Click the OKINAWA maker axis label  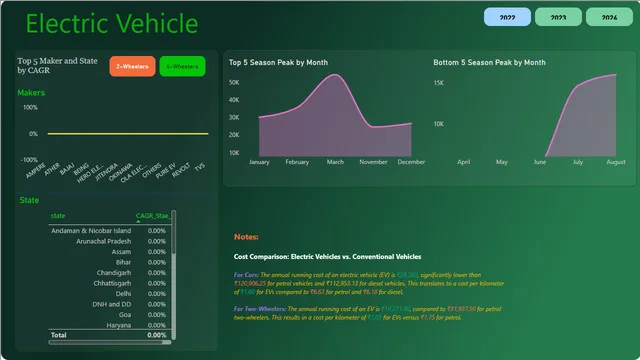[121, 172]
